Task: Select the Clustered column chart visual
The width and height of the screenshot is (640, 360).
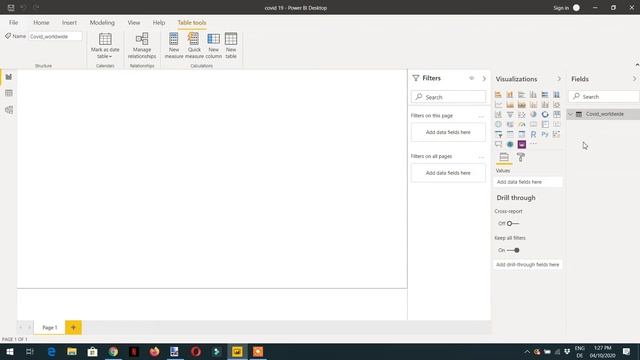Action: [533, 95]
